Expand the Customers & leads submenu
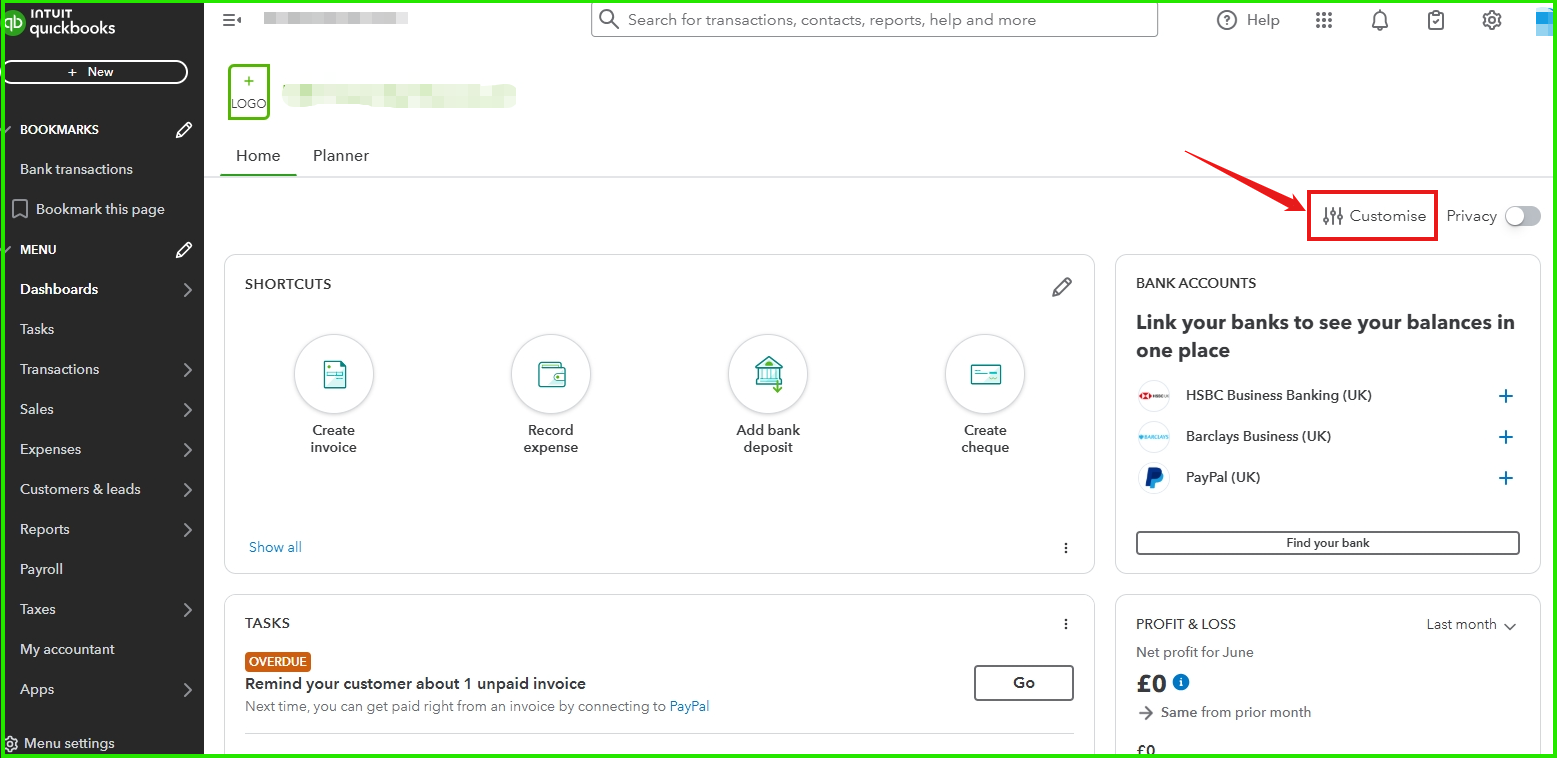The image size is (1557, 758). point(187,490)
